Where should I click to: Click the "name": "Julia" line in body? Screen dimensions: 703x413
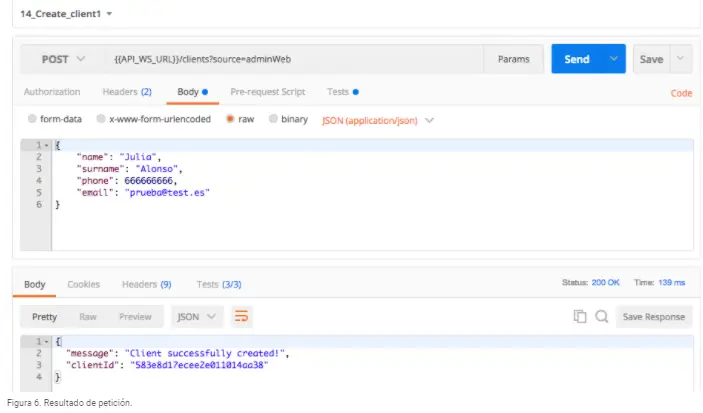click(x=119, y=157)
